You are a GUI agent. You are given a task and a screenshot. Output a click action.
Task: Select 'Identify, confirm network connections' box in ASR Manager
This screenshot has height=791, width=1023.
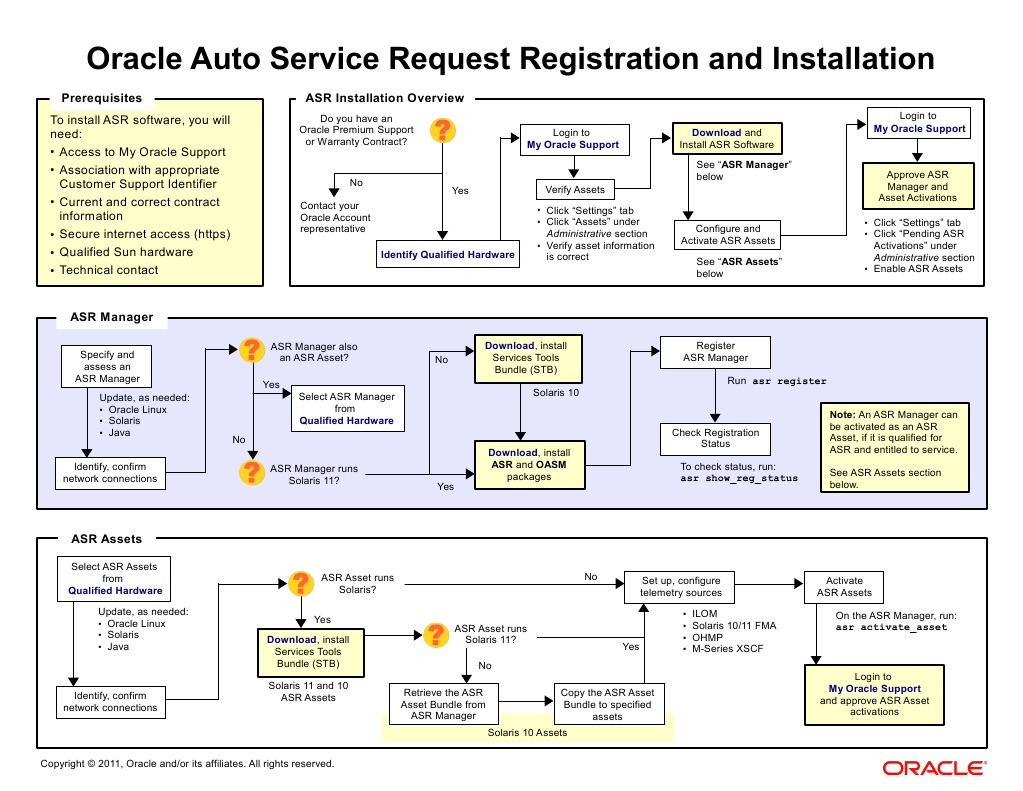click(x=110, y=473)
